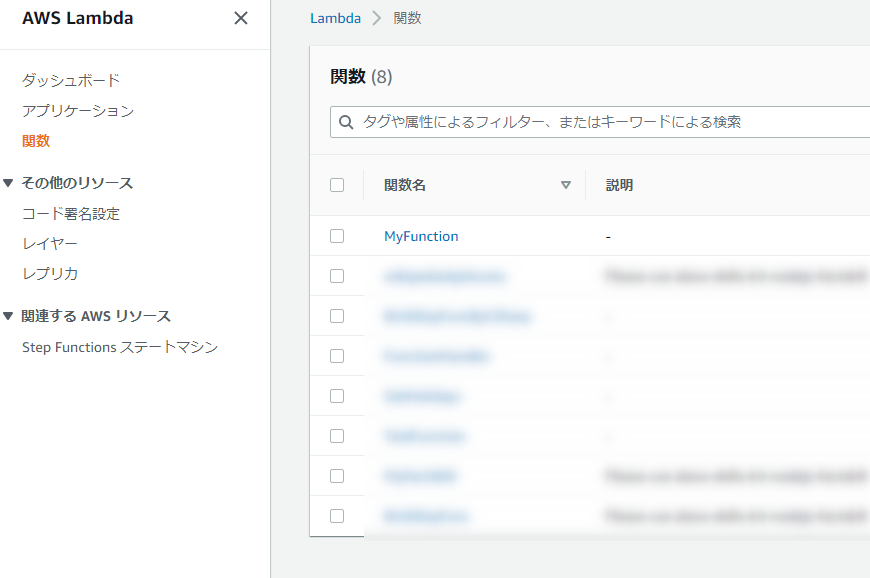Focus the function filter search field
The height and width of the screenshot is (578, 870).
pyautogui.click(x=600, y=122)
